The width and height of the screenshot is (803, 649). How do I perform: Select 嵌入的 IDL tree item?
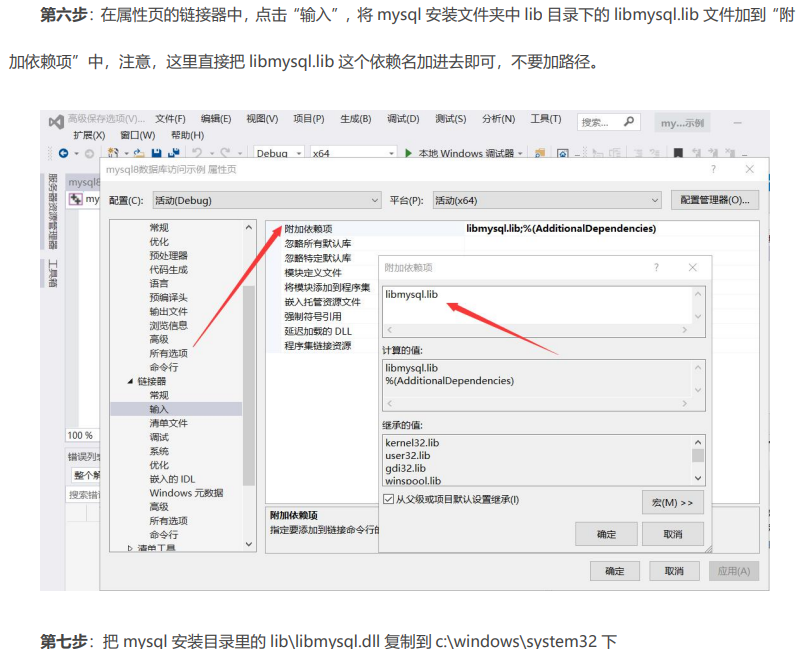coord(172,479)
